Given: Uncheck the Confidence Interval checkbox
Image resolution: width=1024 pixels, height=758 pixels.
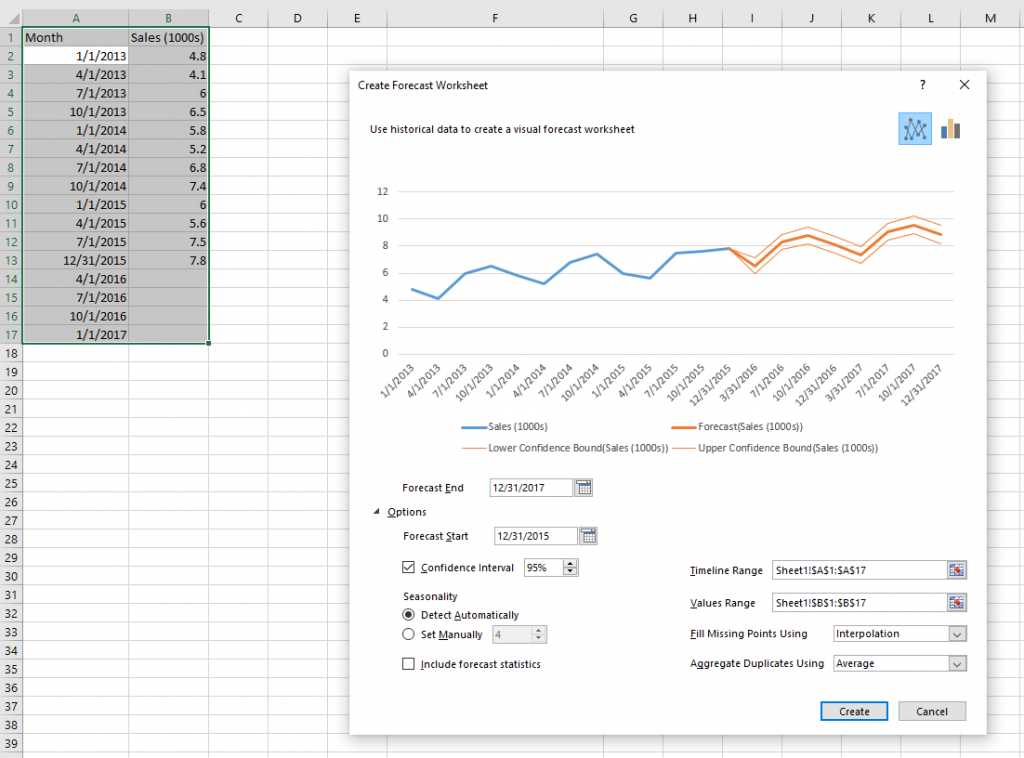Looking at the screenshot, I should [x=408, y=567].
